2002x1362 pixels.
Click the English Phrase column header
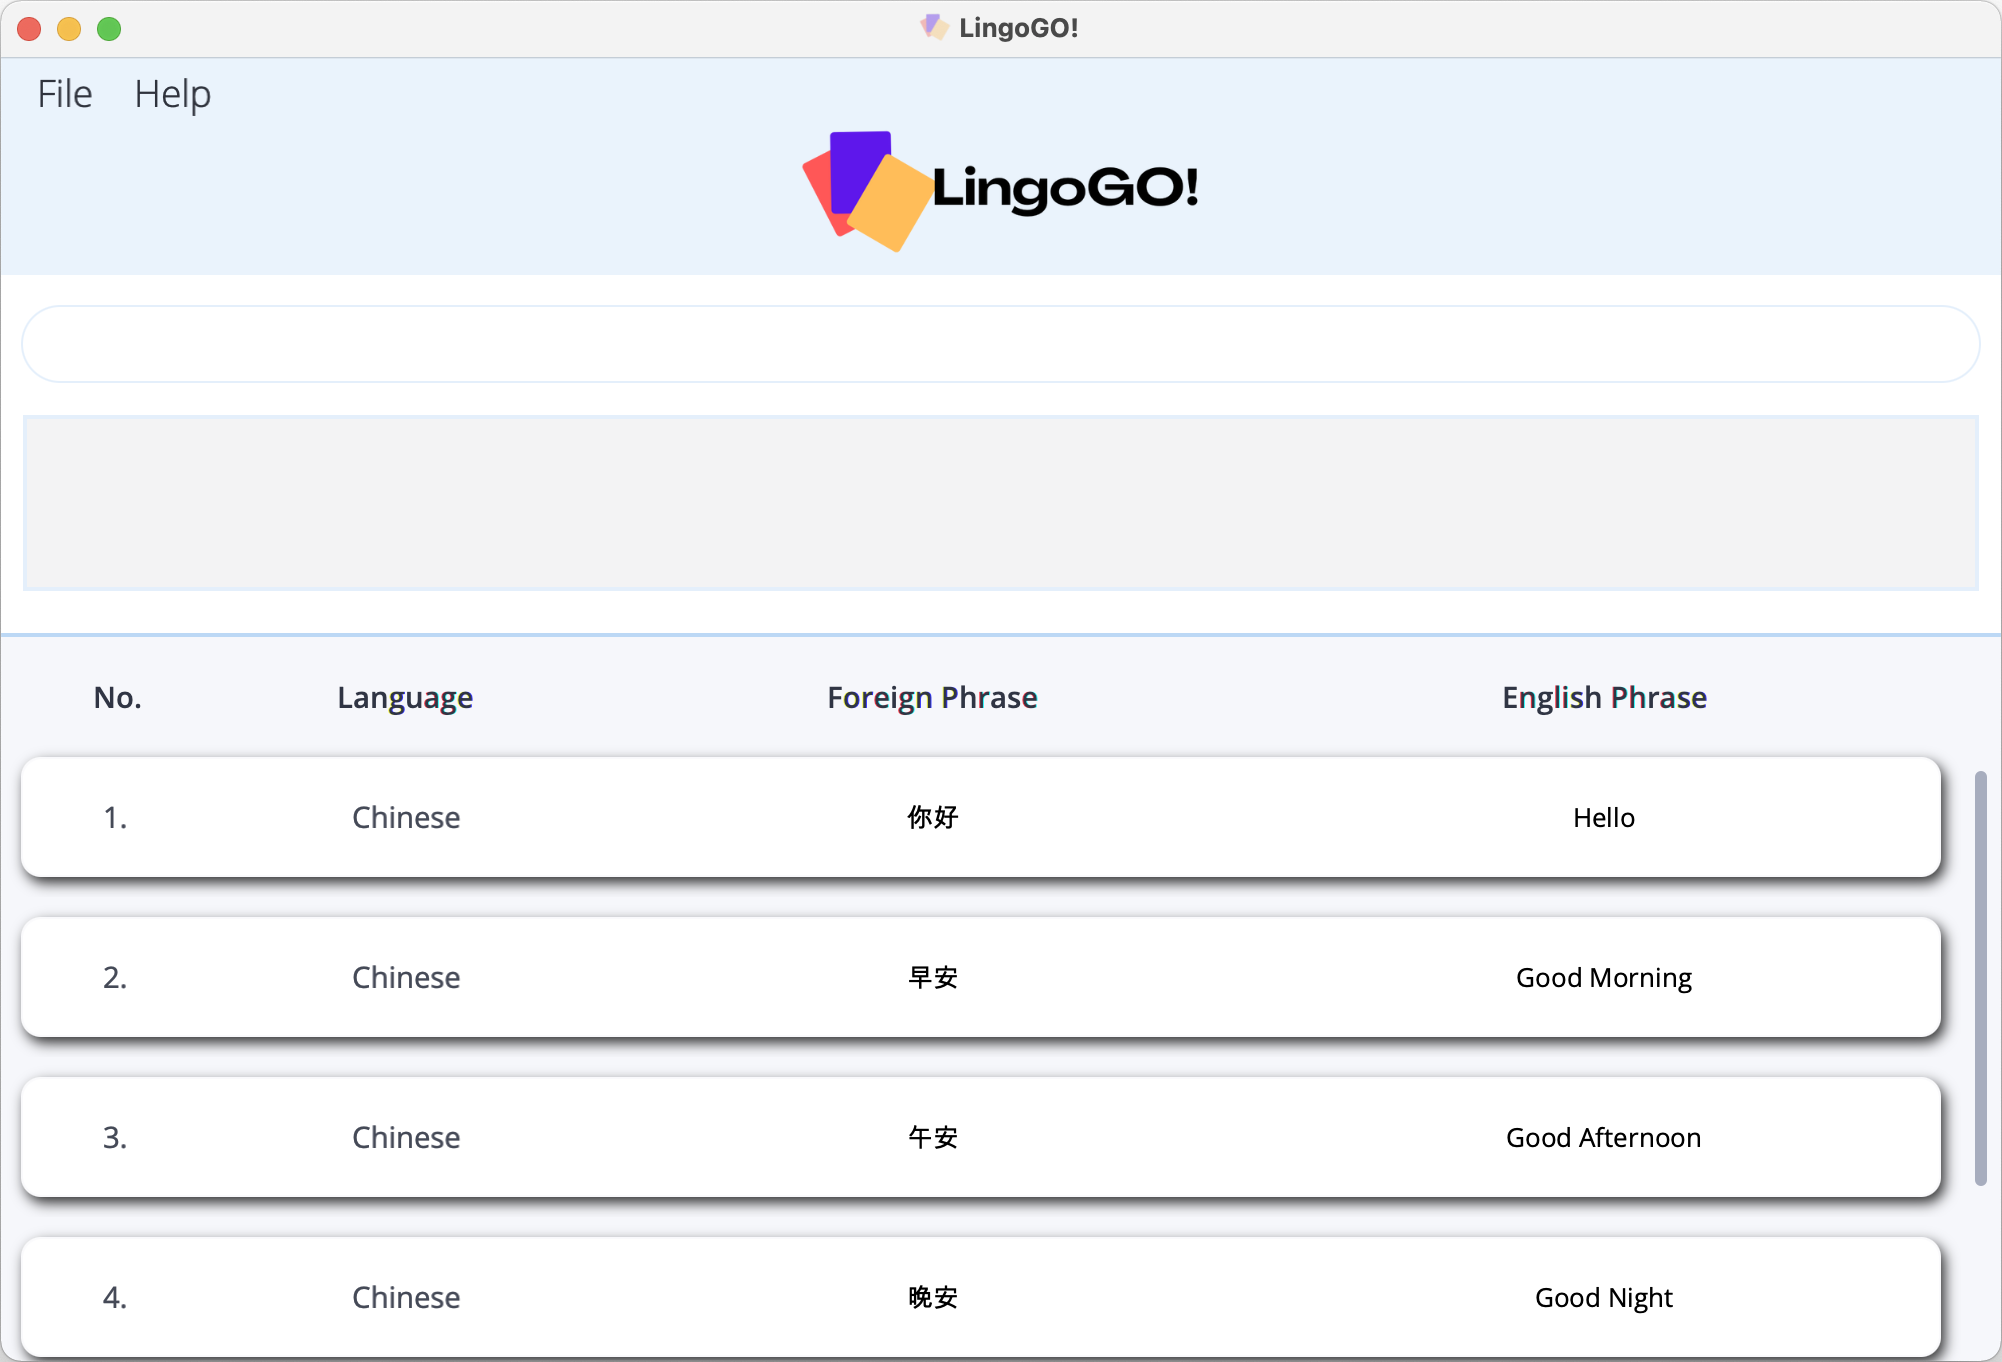pyautogui.click(x=1604, y=697)
